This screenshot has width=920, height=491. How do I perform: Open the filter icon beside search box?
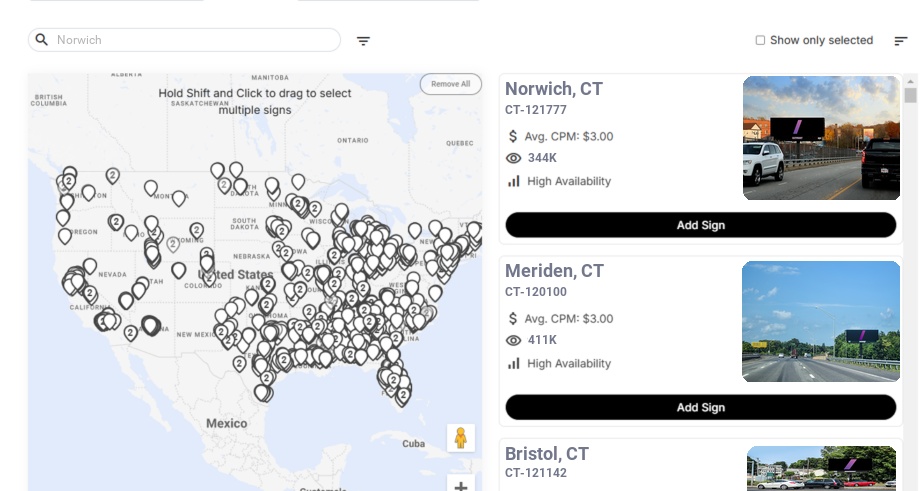point(364,41)
